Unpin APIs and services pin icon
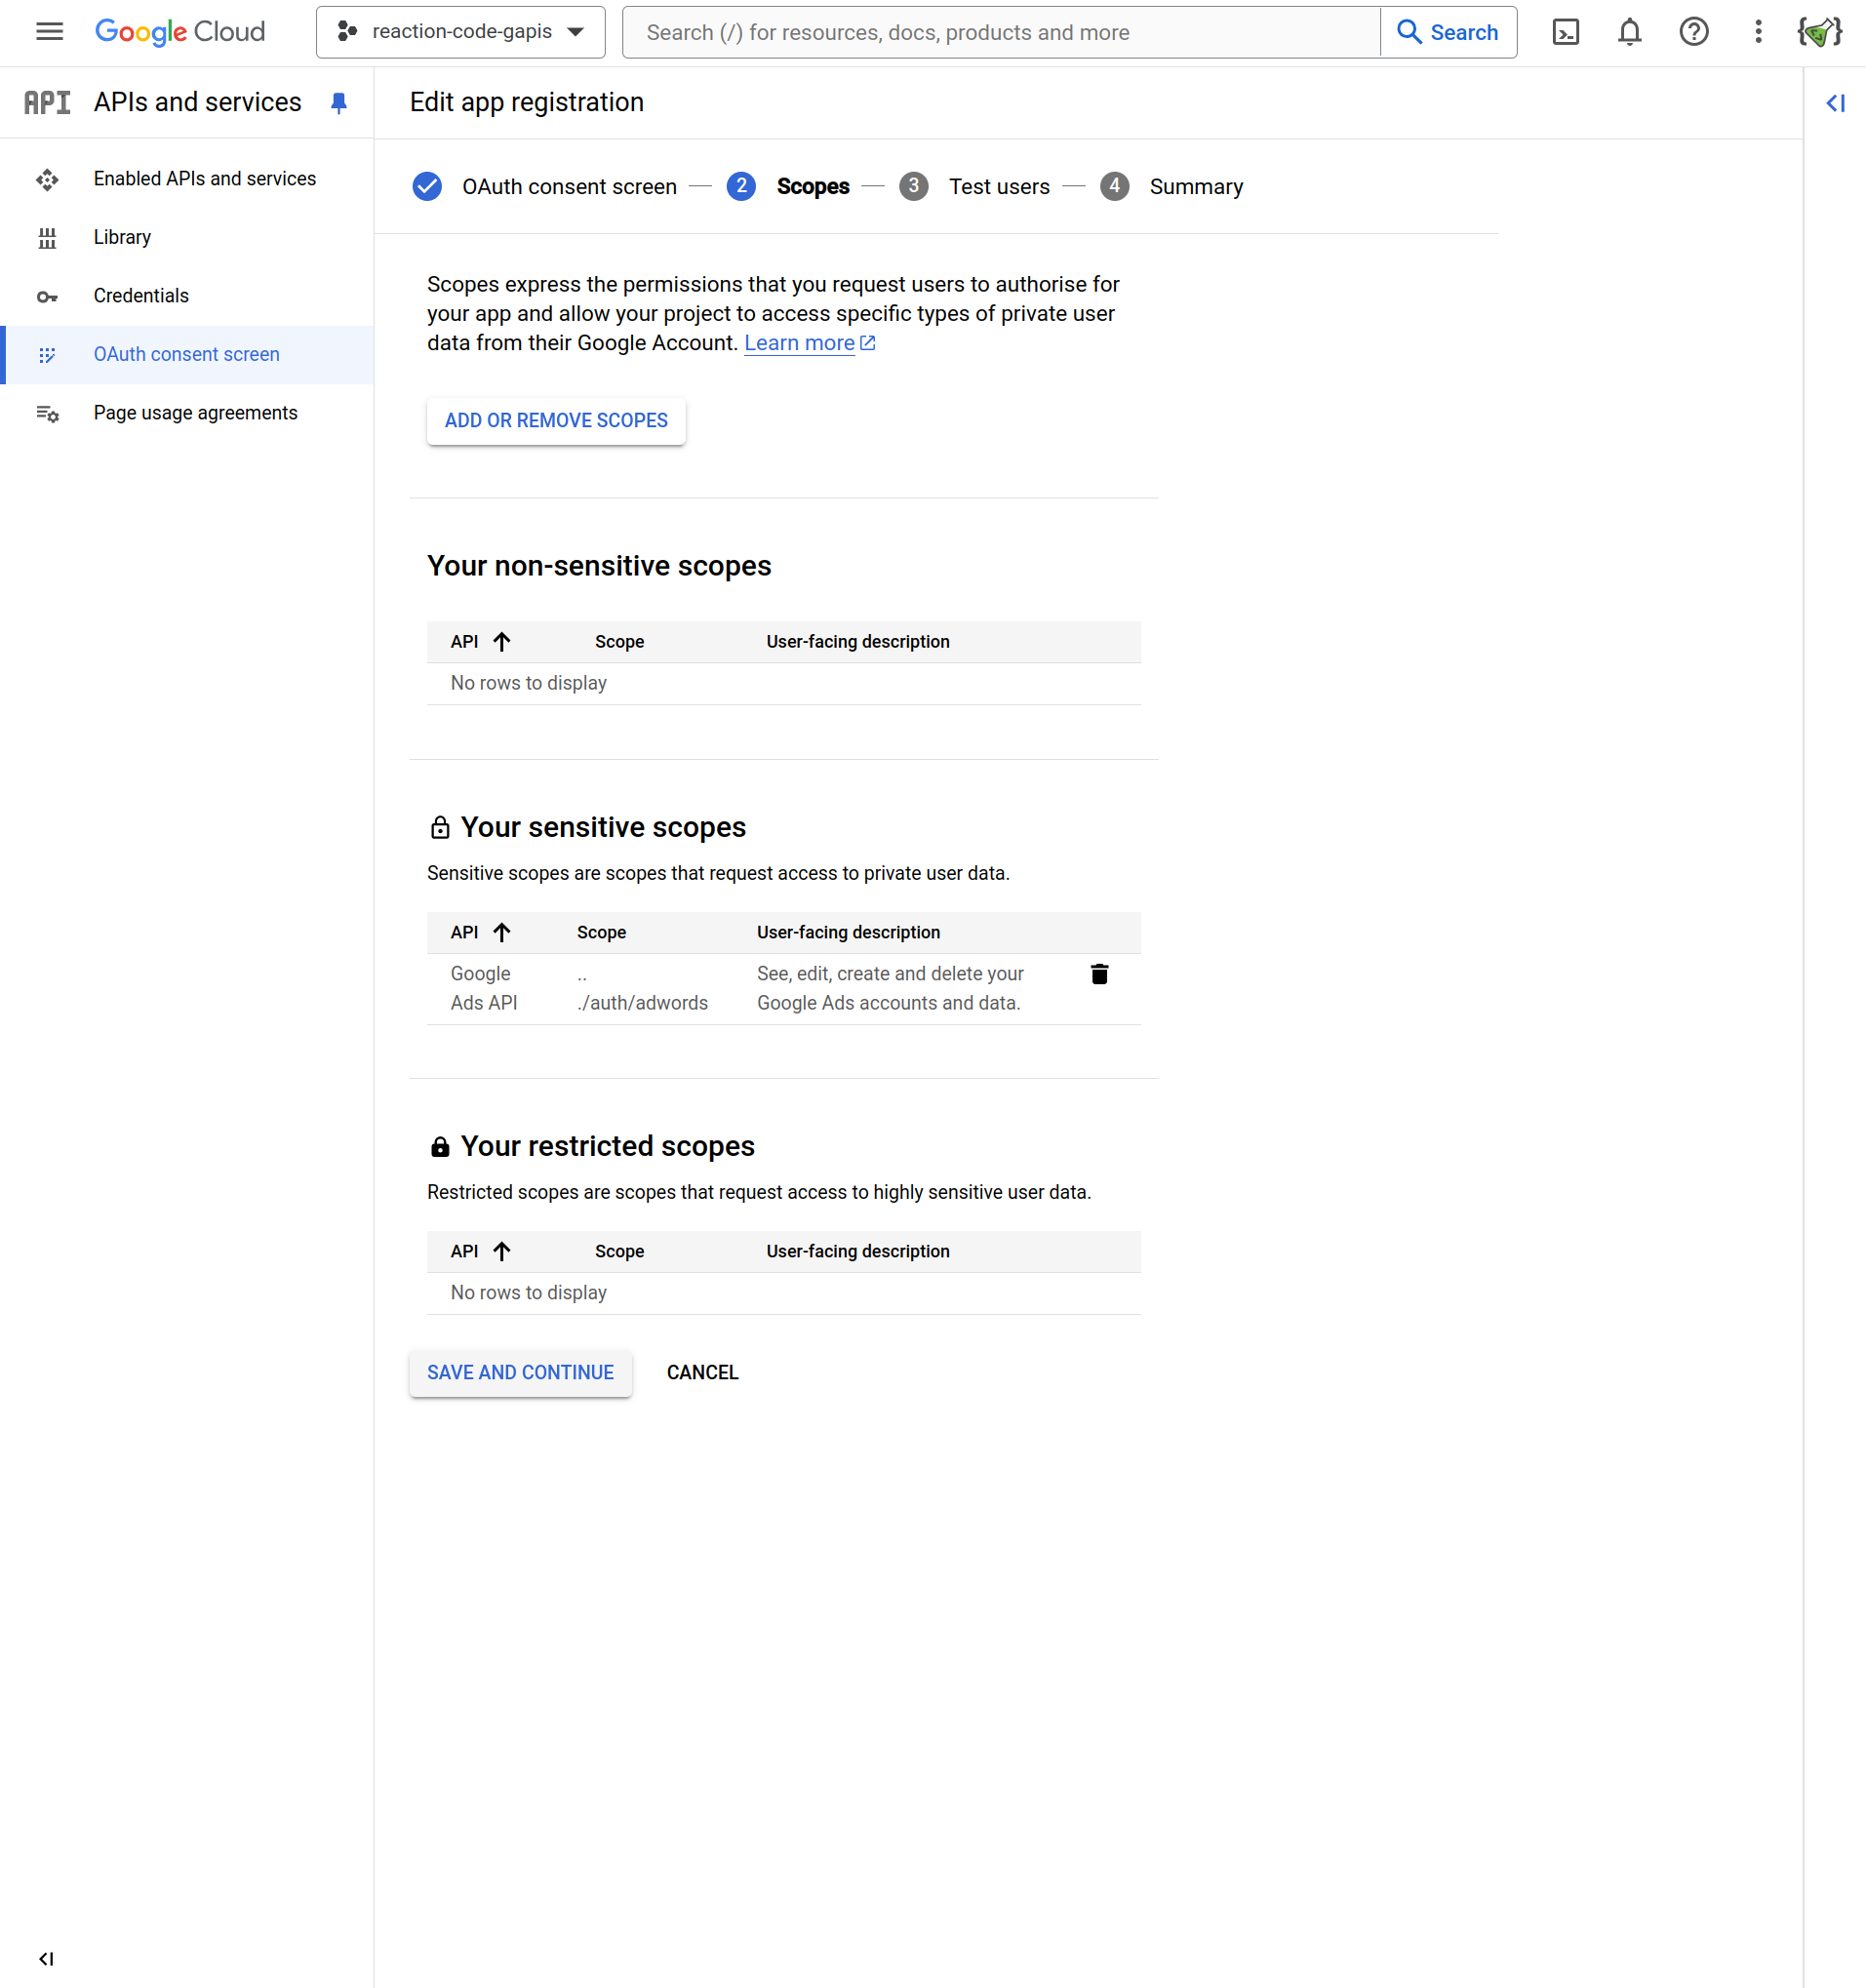This screenshot has width=1866, height=1988. 339,103
